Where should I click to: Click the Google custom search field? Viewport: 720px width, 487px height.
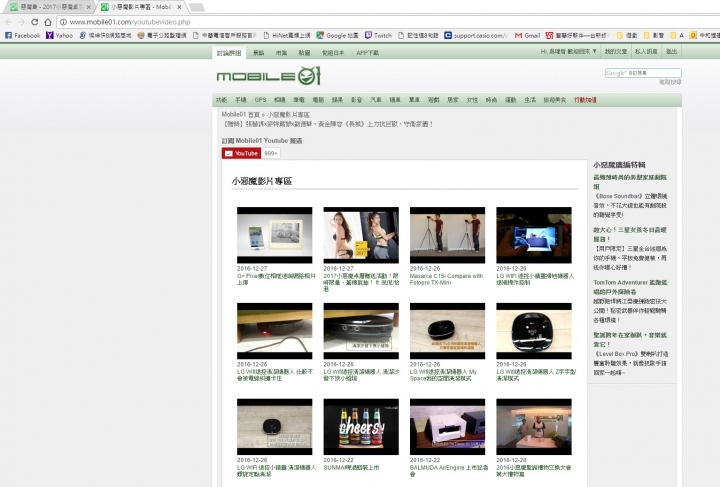pyautogui.click(x=643, y=73)
